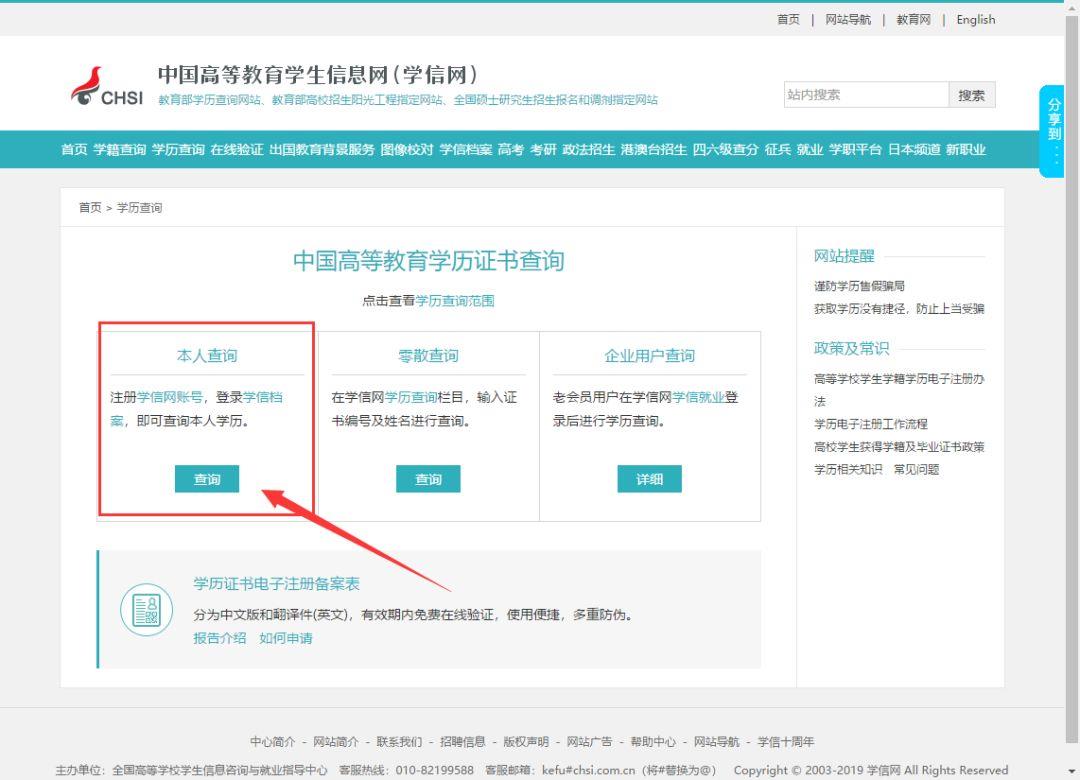
Task: Open 网站导航 in the top utility links
Action: [x=848, y=19]
